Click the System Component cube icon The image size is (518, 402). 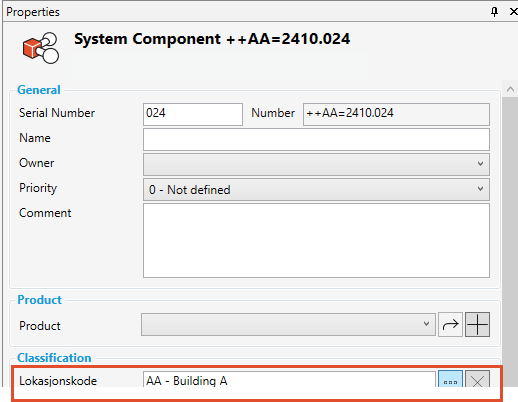[41, 48]
